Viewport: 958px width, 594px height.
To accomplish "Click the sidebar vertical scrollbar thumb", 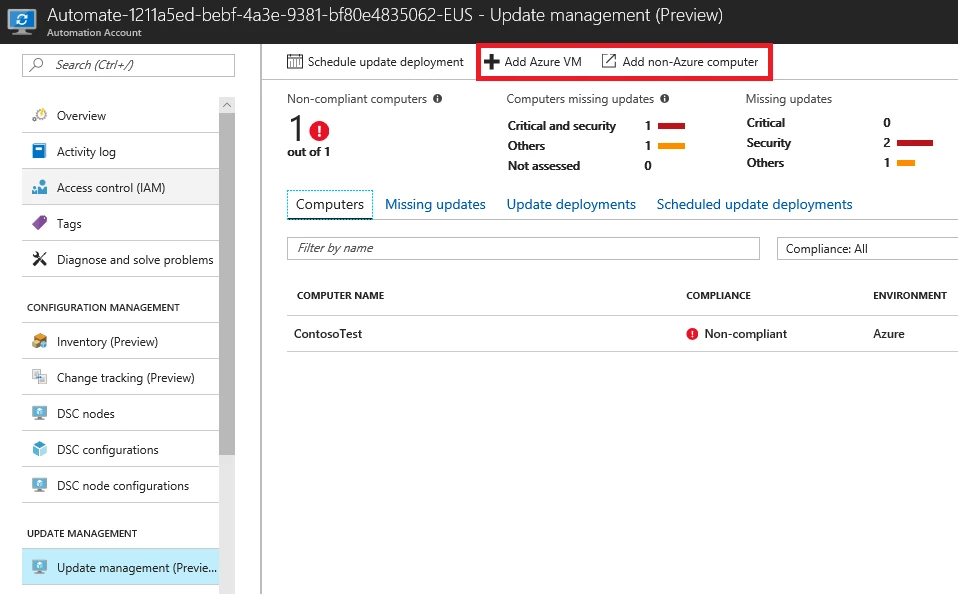I will 227,284.
